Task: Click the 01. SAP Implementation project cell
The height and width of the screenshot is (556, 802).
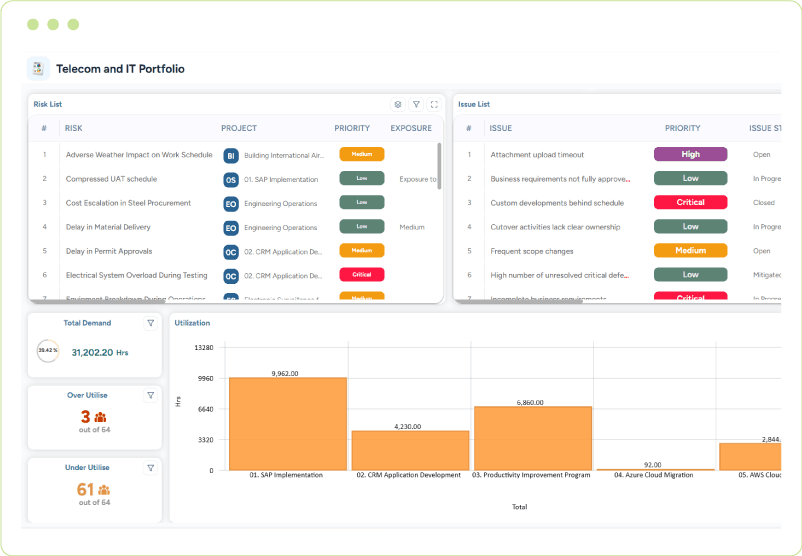Action: (281, 180)
